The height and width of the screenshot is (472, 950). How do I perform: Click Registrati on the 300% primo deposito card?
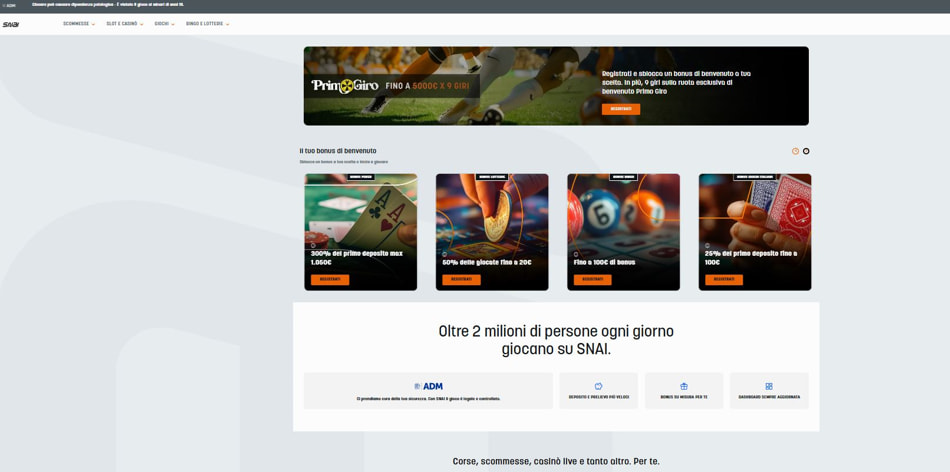(x=330, y=279)
